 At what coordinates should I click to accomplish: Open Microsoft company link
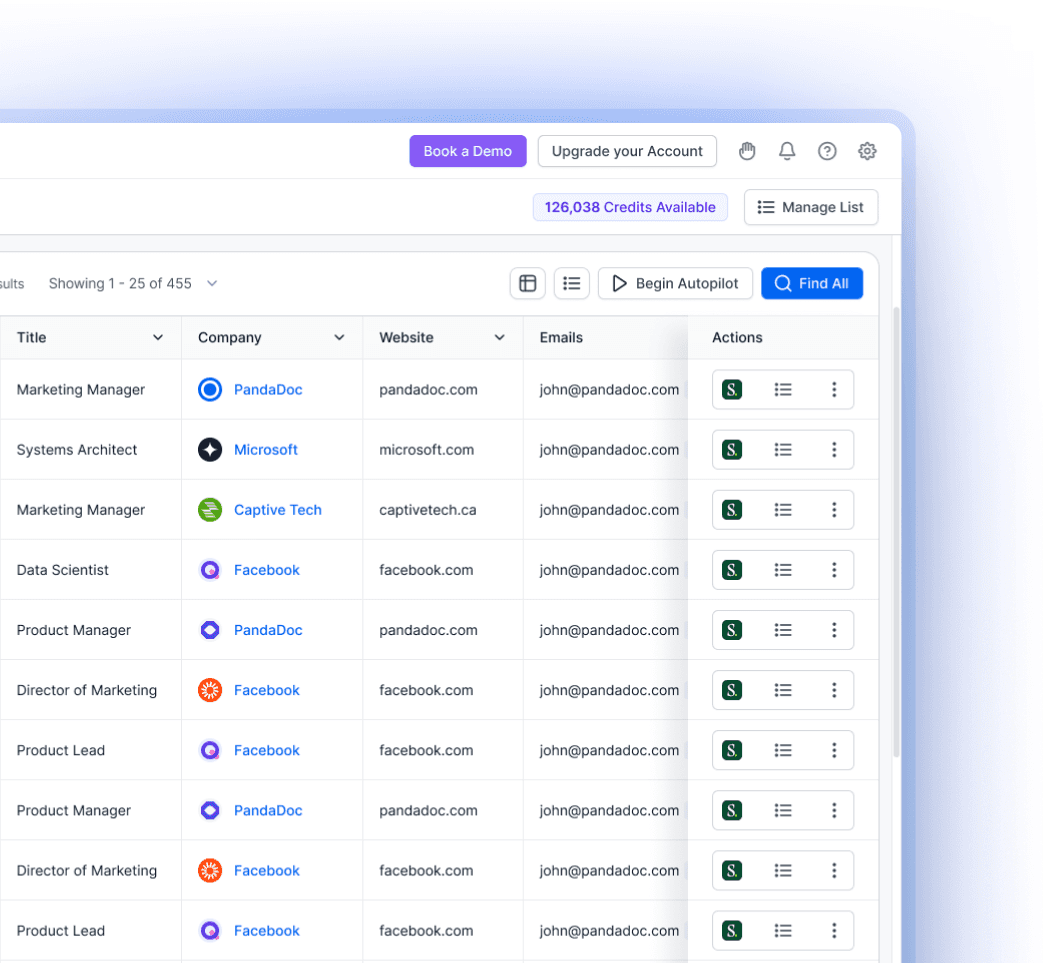click(265, 450)
